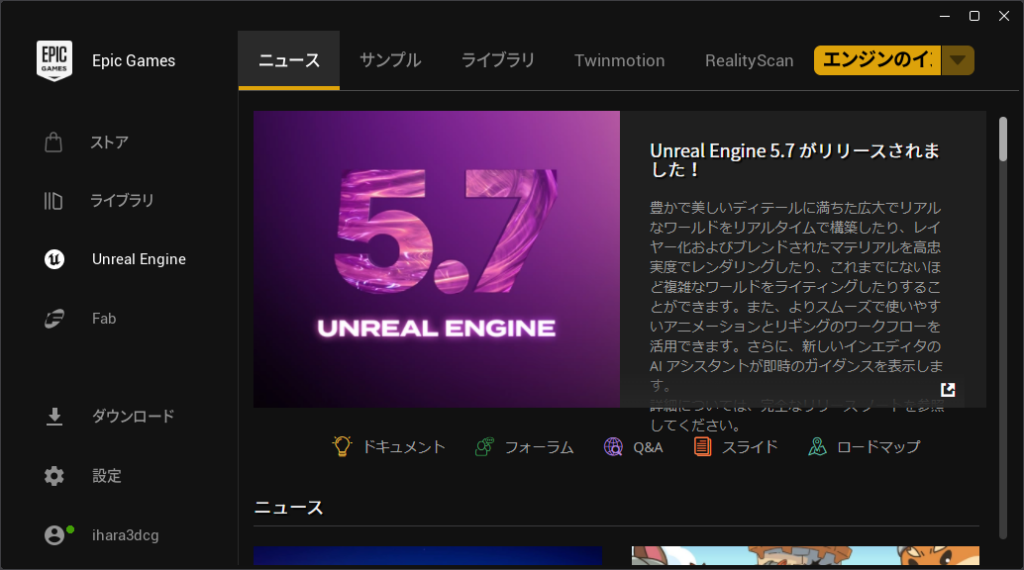1024x570 pixels.
Task: Open the Downloads arrow icon
Action: click(54, 417)
